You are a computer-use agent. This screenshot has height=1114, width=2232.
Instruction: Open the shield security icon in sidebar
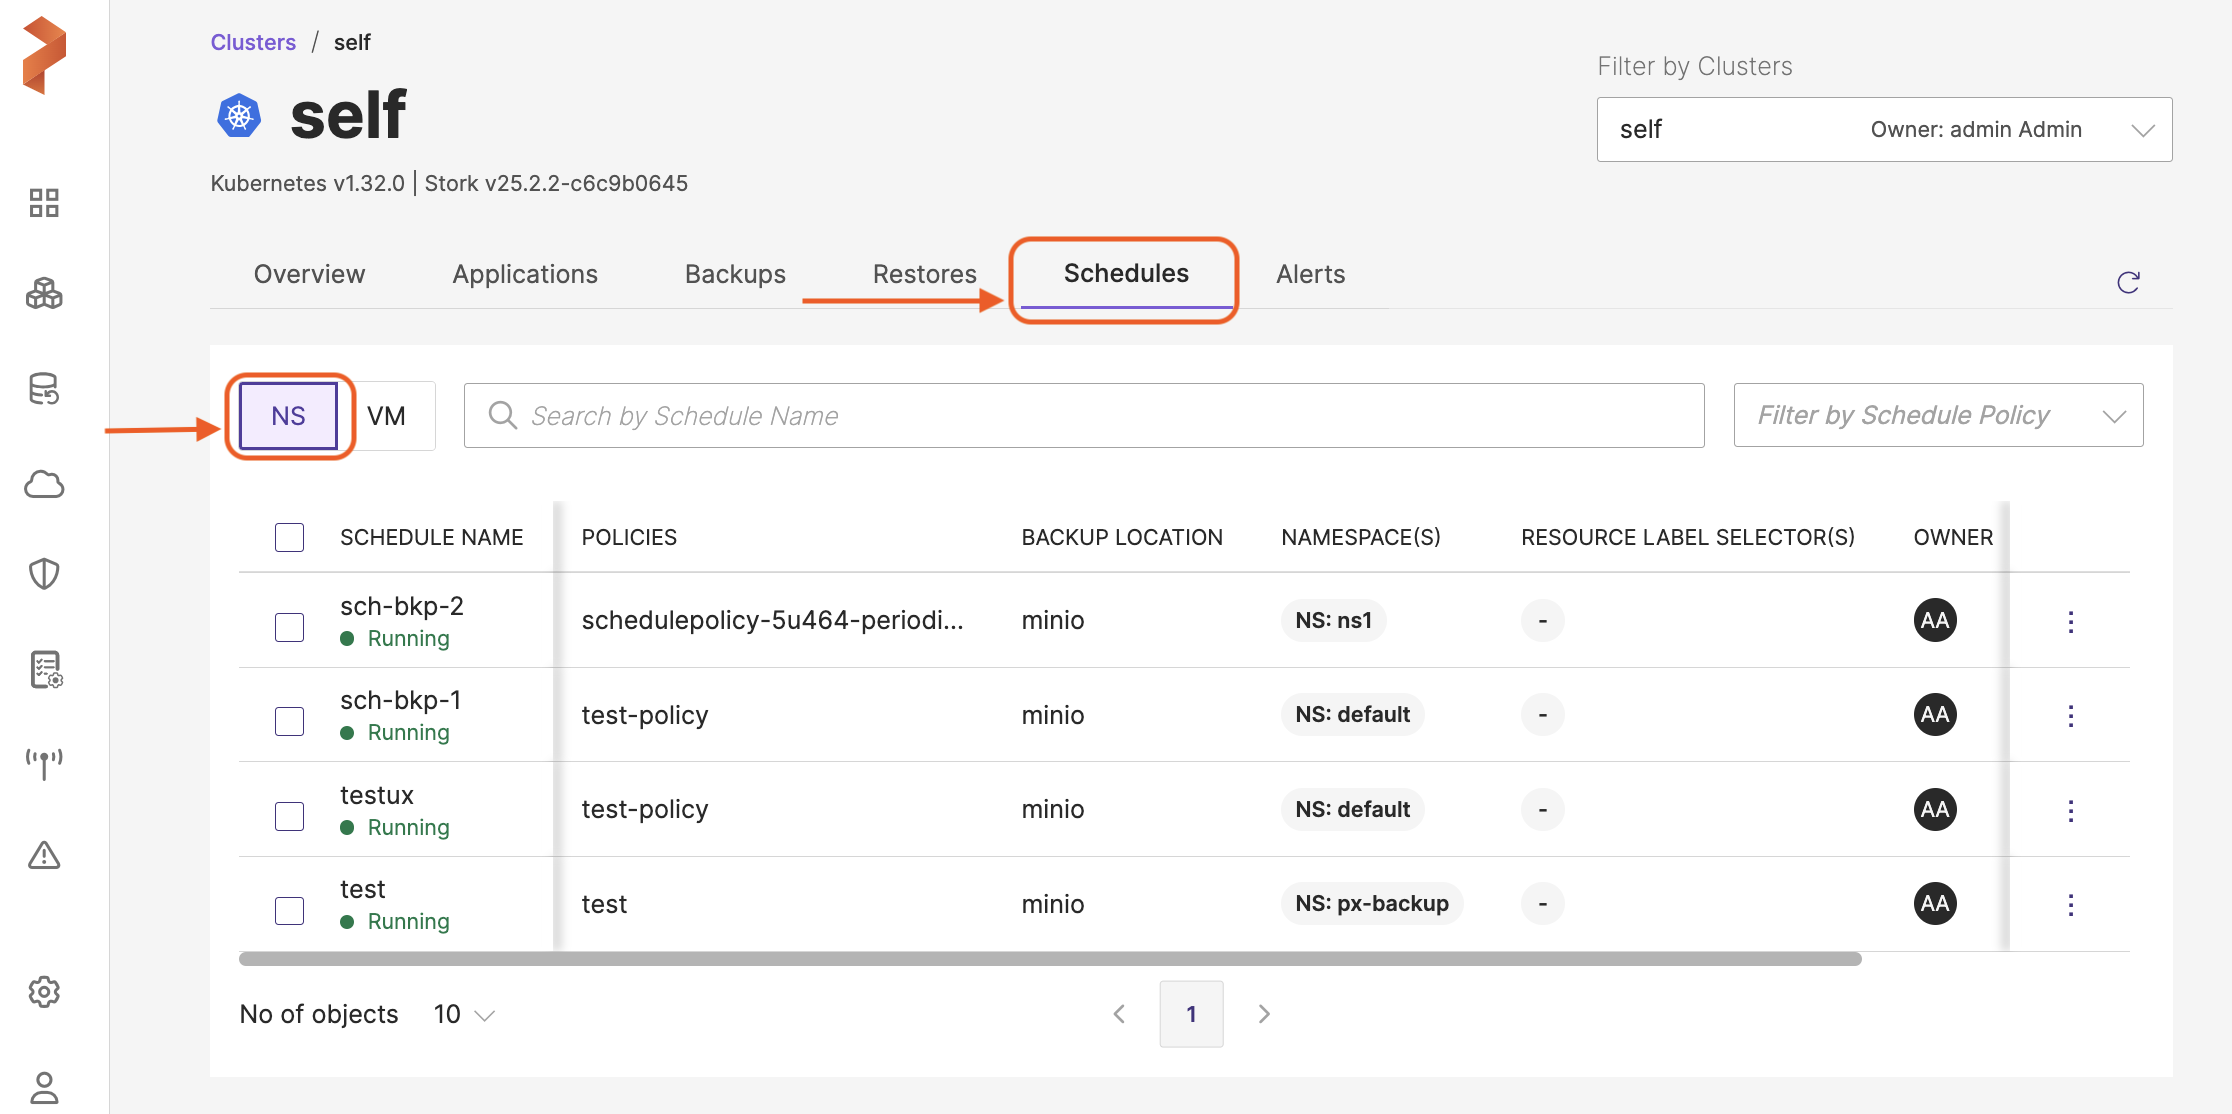tap(44, 574)
